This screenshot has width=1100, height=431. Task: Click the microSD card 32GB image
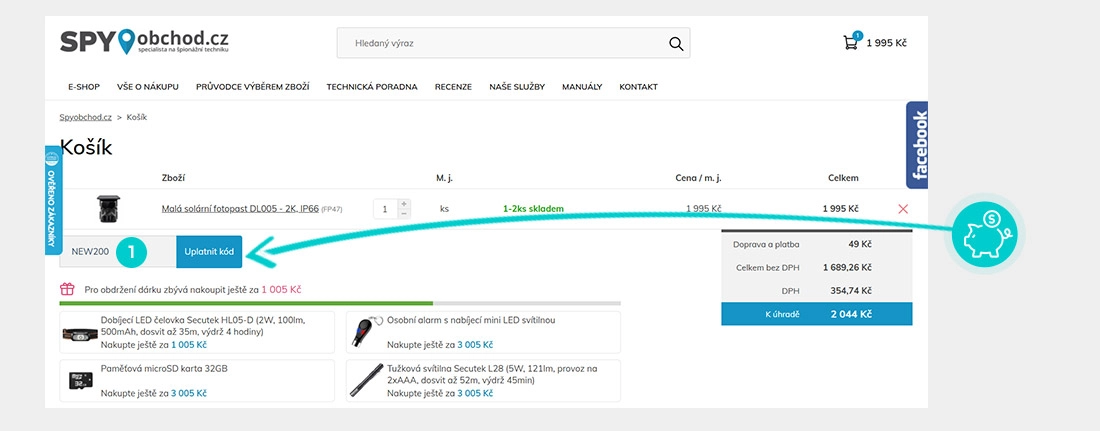80,380
